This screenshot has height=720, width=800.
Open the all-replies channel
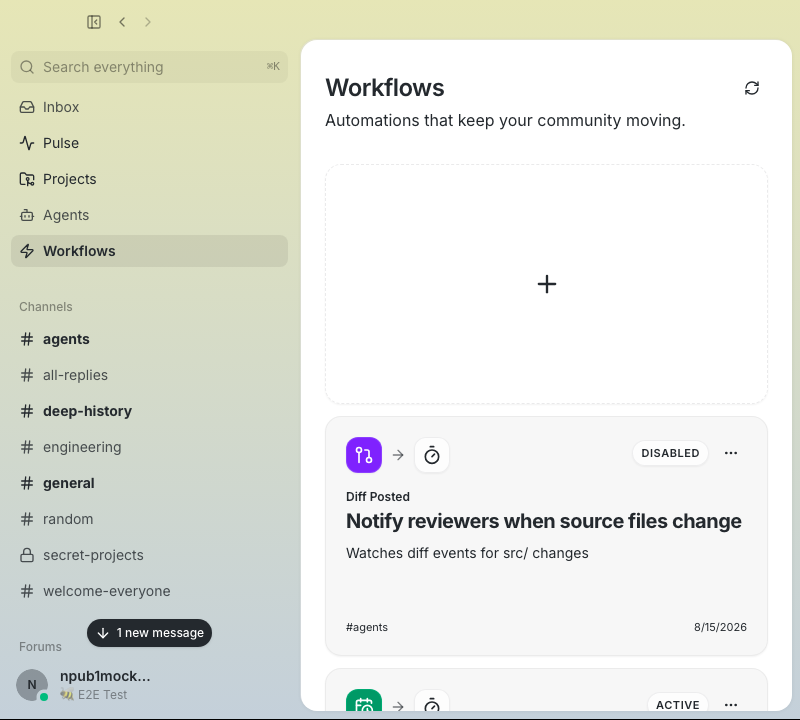click(x=149, y=375)
